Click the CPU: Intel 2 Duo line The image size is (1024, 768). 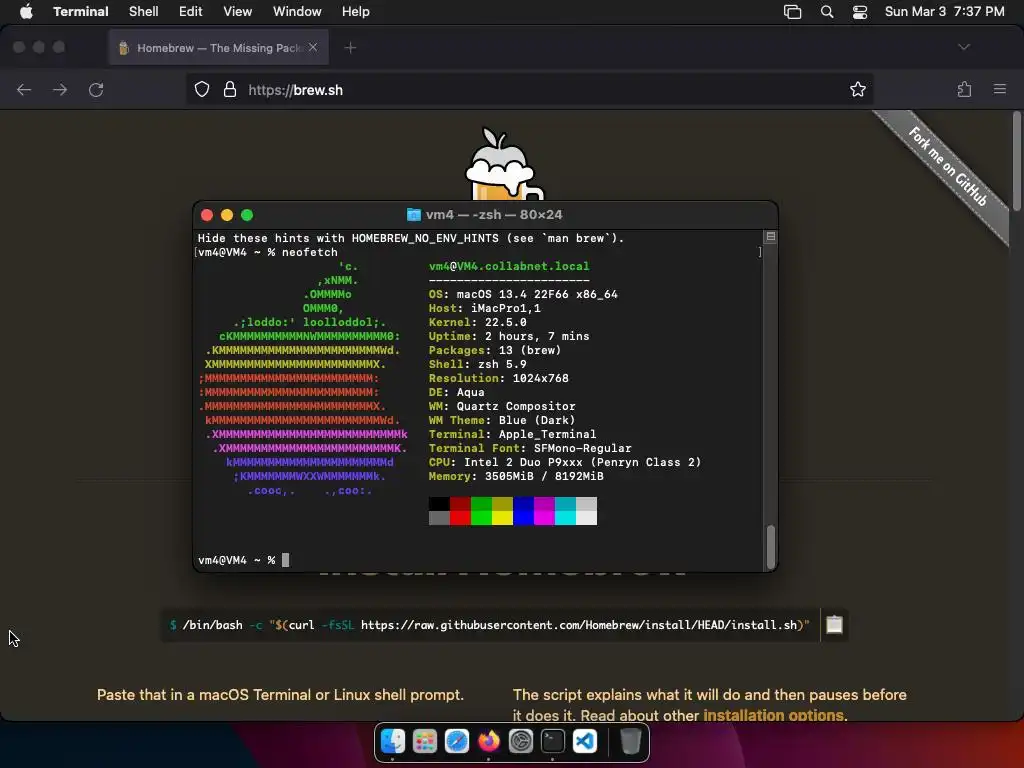[x=565, y=462]
